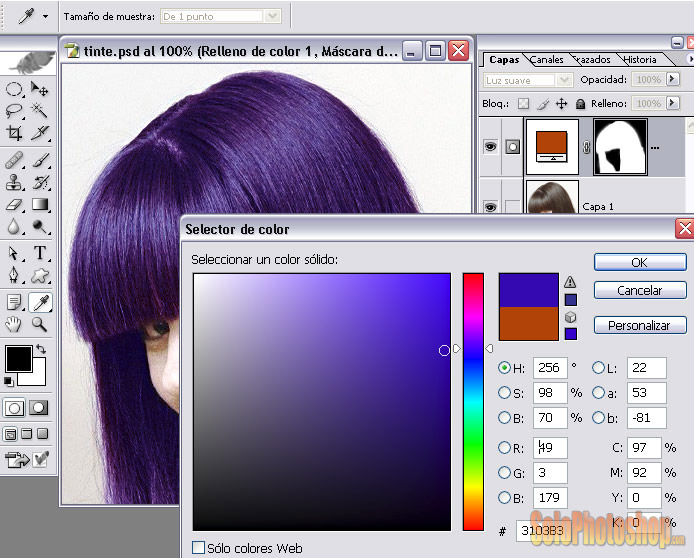Viewport: 694px width, 558px height.
Task: Open the Luz suave blend mode dropdown
Action: [563, 80]
